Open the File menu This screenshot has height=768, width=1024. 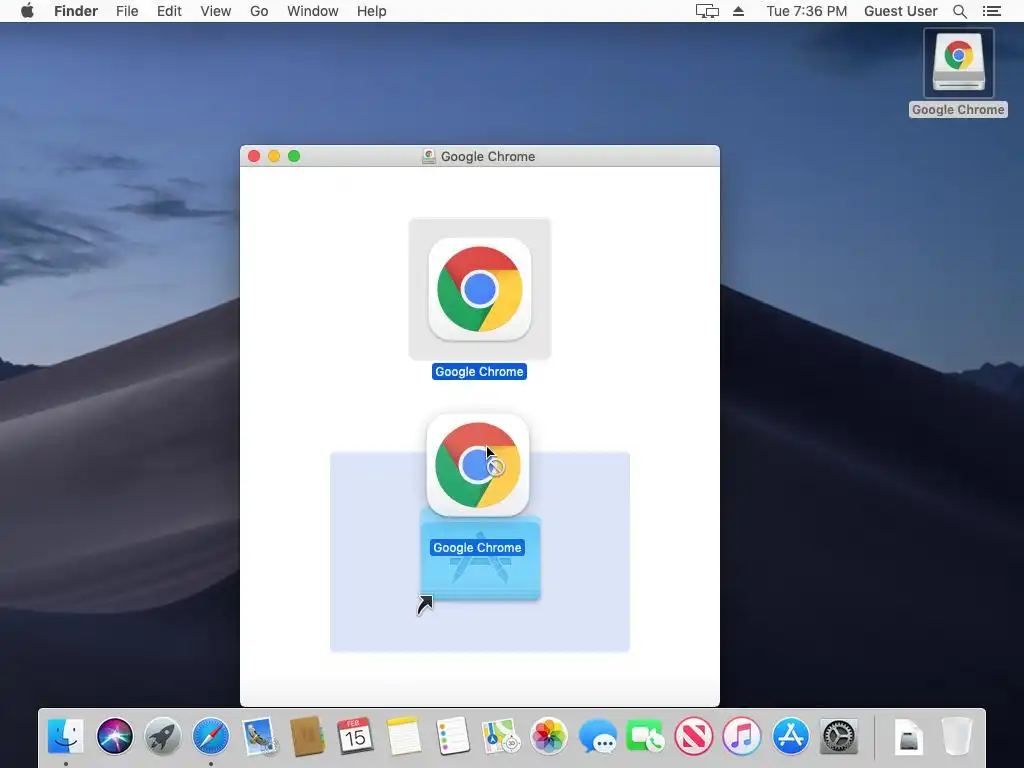point(127,11)
